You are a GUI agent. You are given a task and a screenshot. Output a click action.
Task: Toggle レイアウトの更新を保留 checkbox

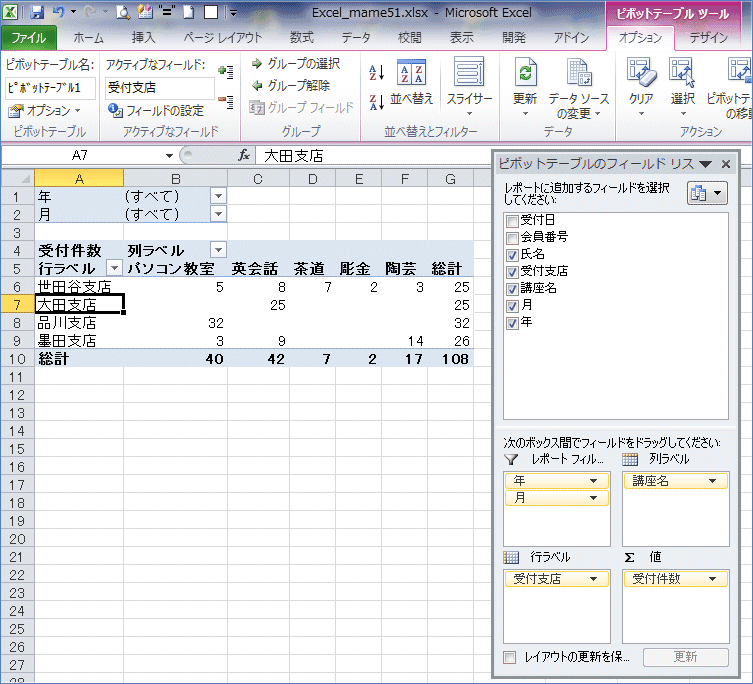(511, 657)
